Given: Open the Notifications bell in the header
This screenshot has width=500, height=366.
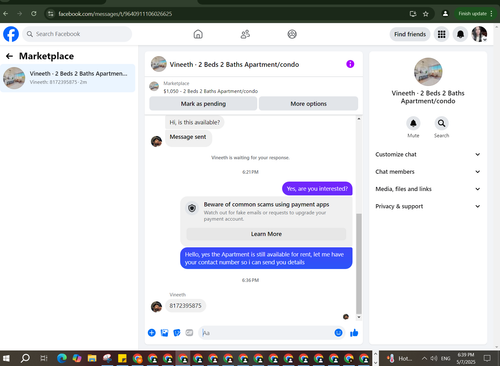Looking at the screenshot, I should [460, 34].
